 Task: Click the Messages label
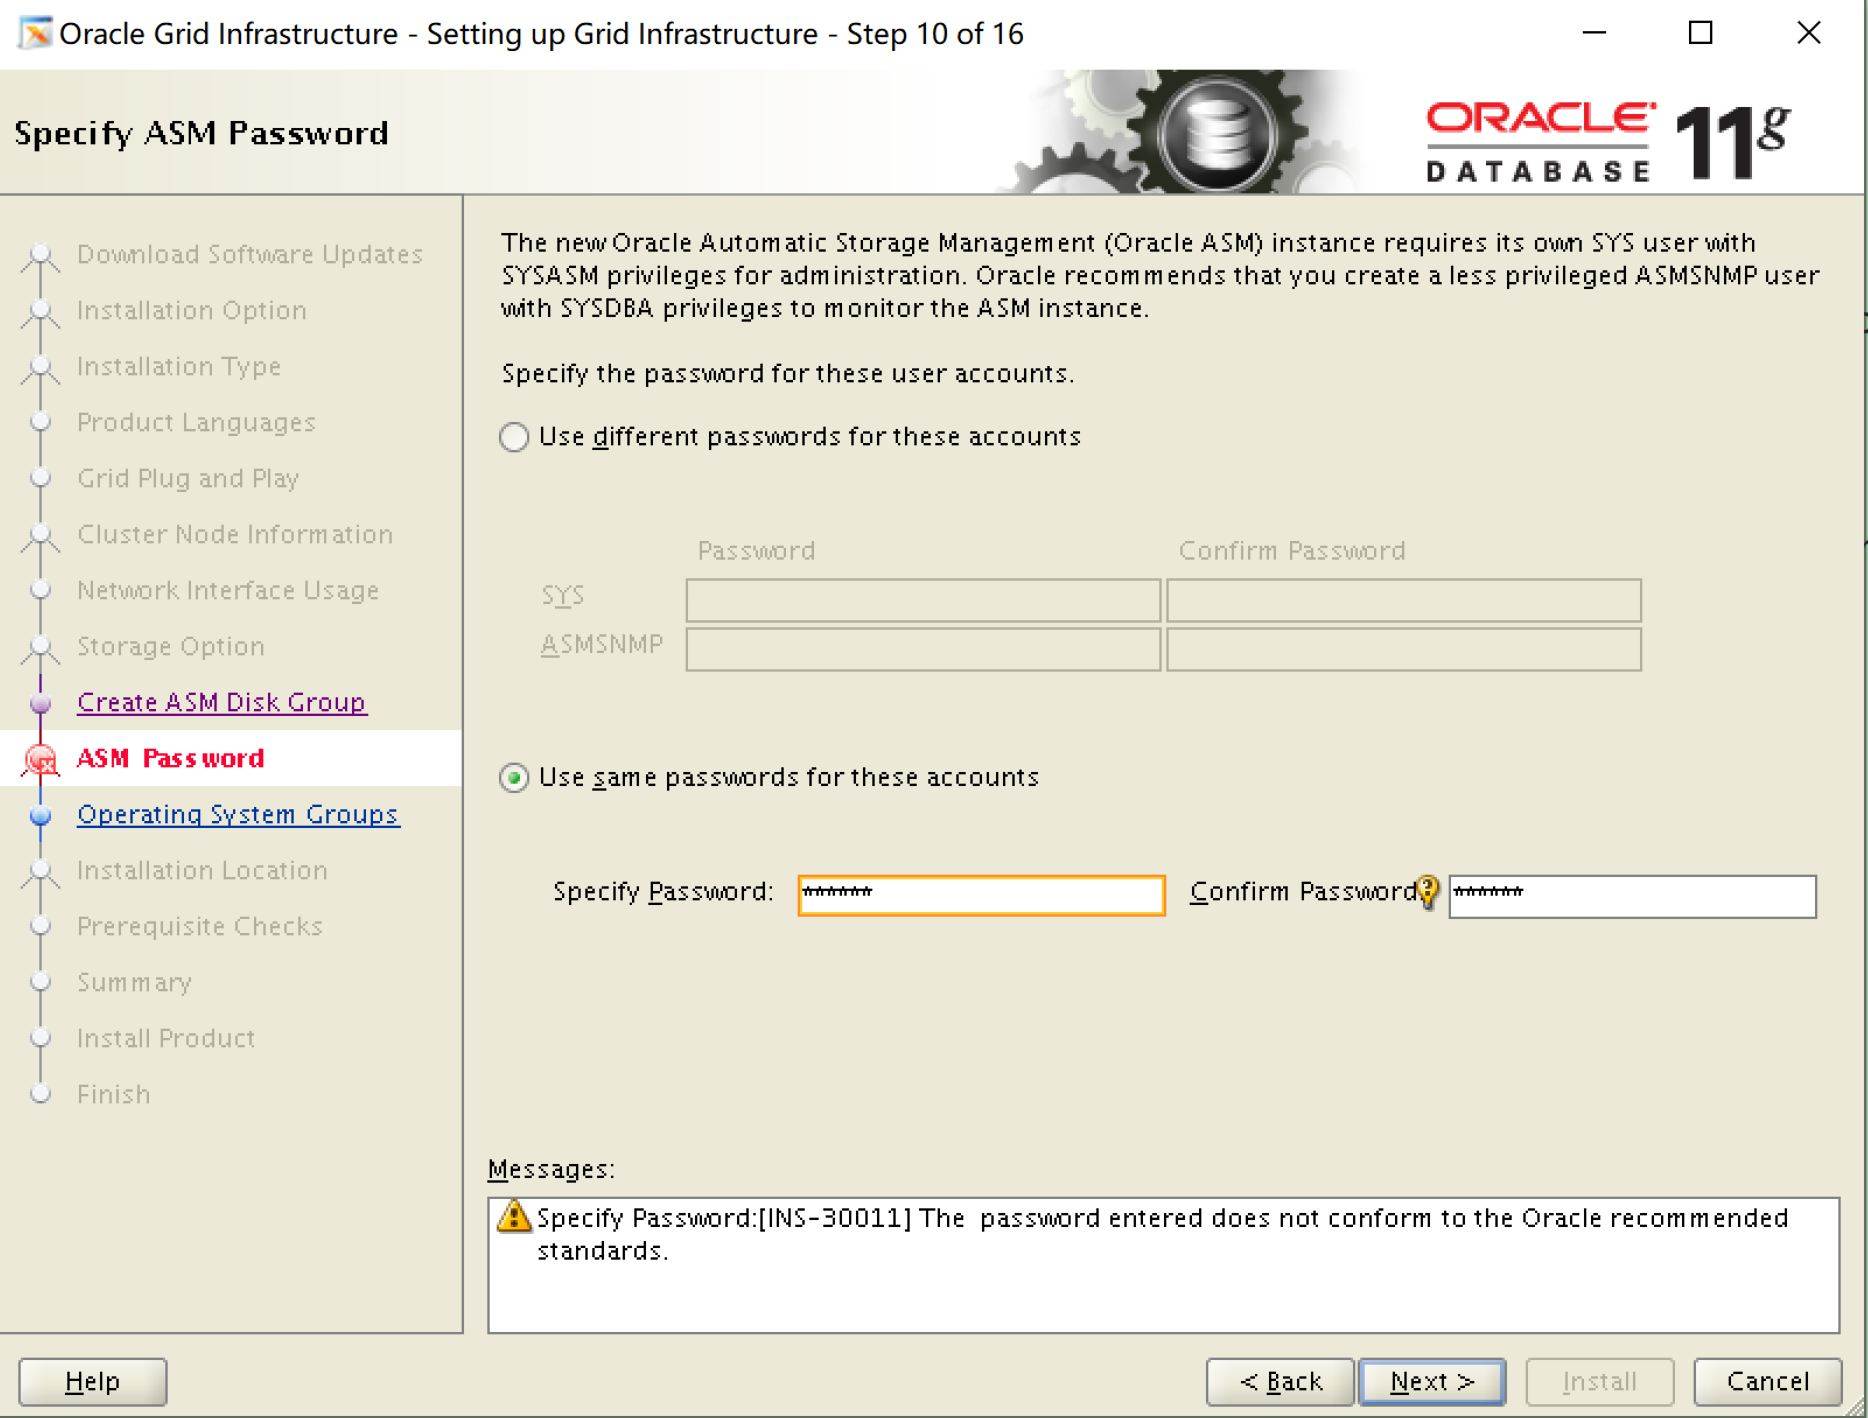pos(551,1169)
